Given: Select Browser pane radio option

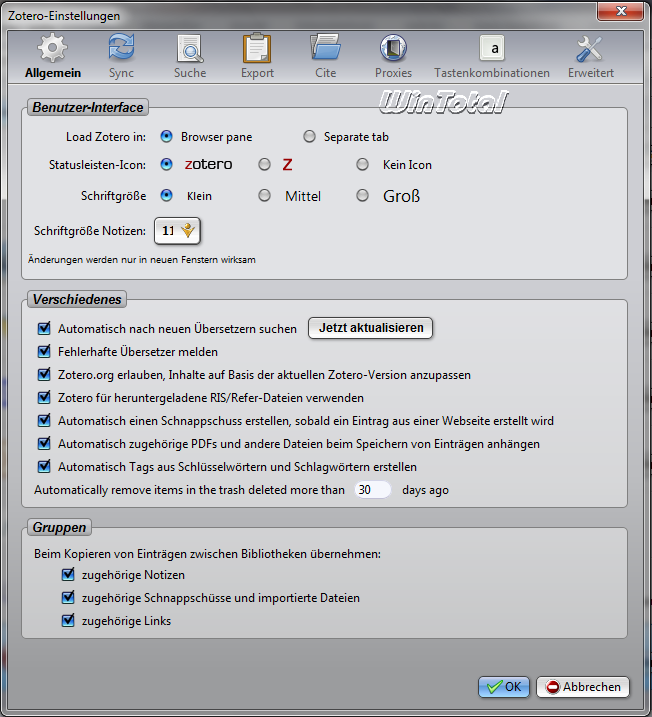Looking at the screenshot, I should (166, 136).
